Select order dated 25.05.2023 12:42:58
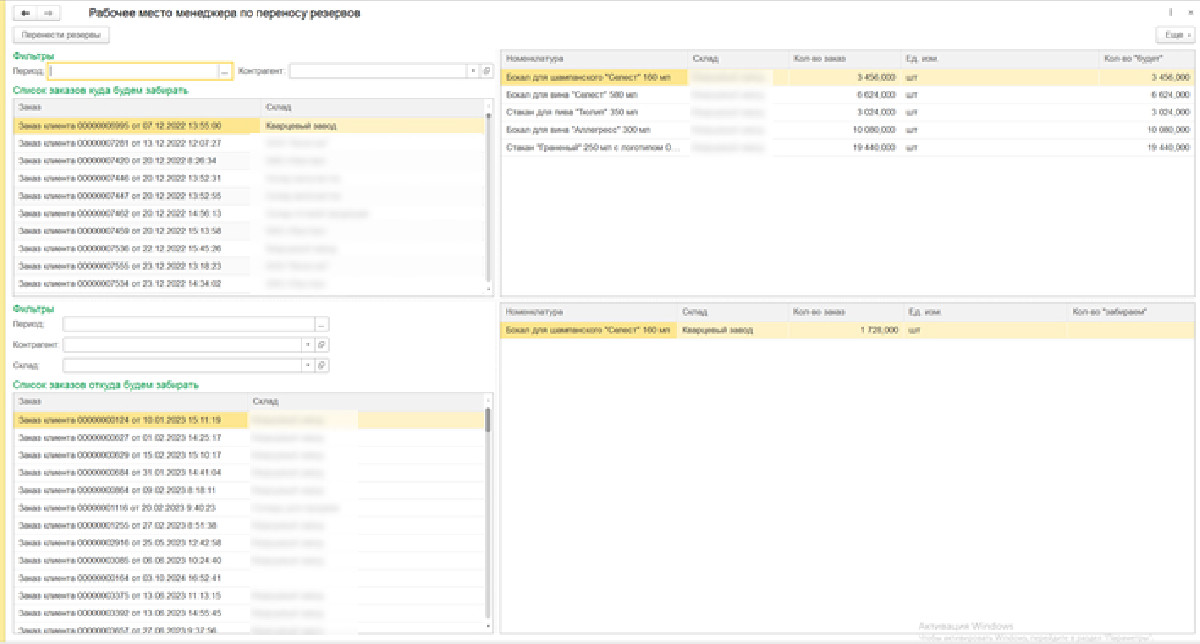This screenshot has width=1200, height=644. coord(248,543)
